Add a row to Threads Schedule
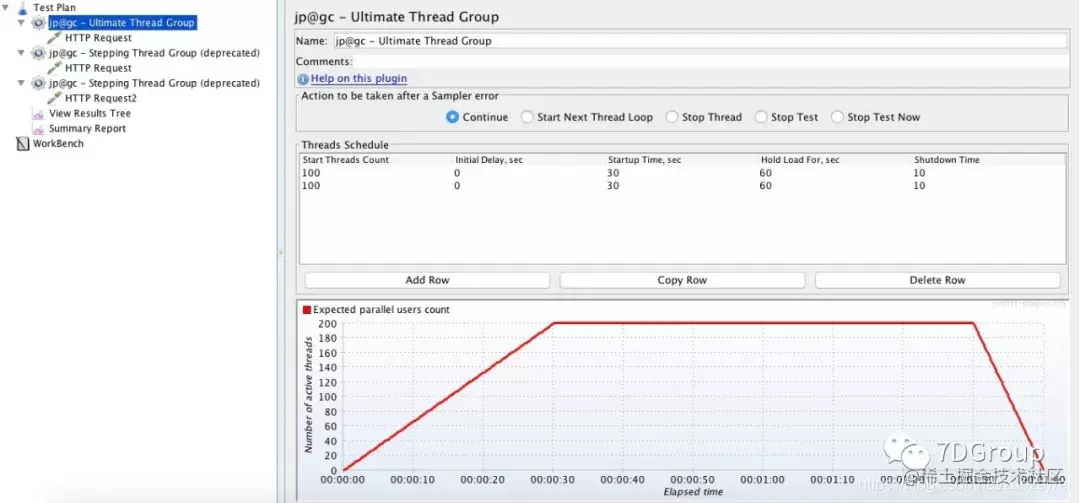Viewport: 1080px width, 503px height. coord(427,280)
